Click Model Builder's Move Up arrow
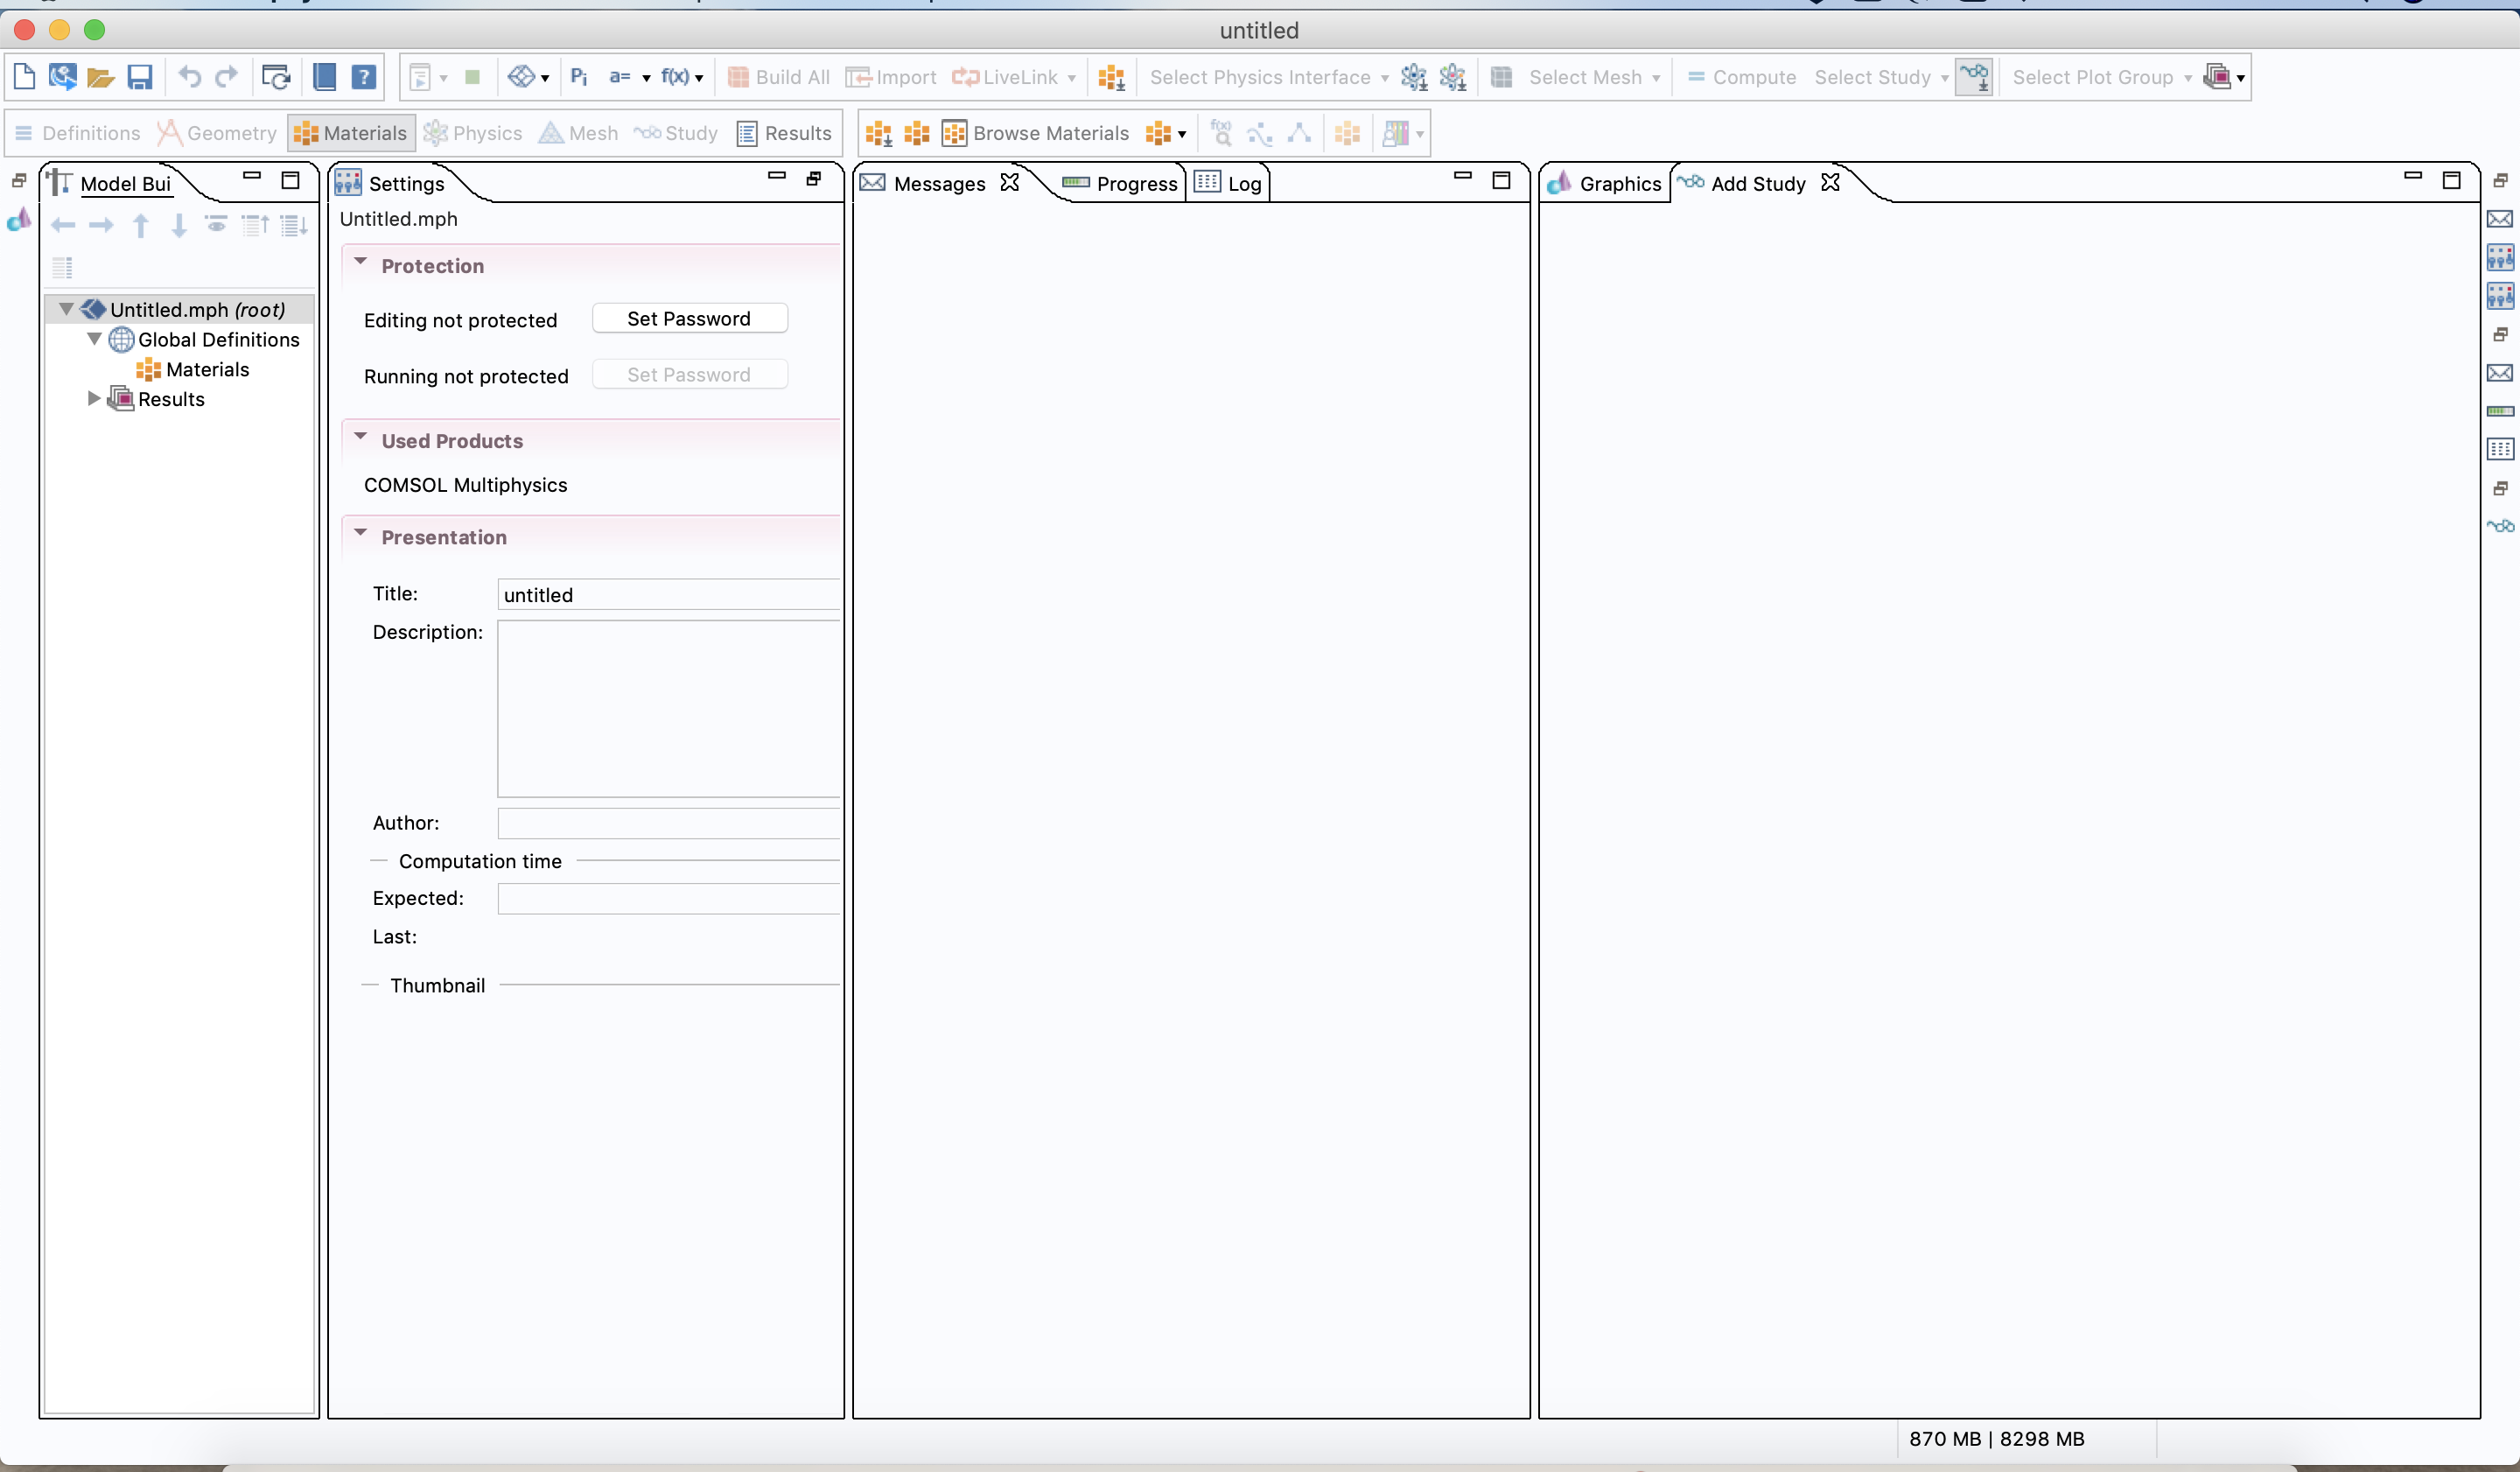 coord(141,226)
